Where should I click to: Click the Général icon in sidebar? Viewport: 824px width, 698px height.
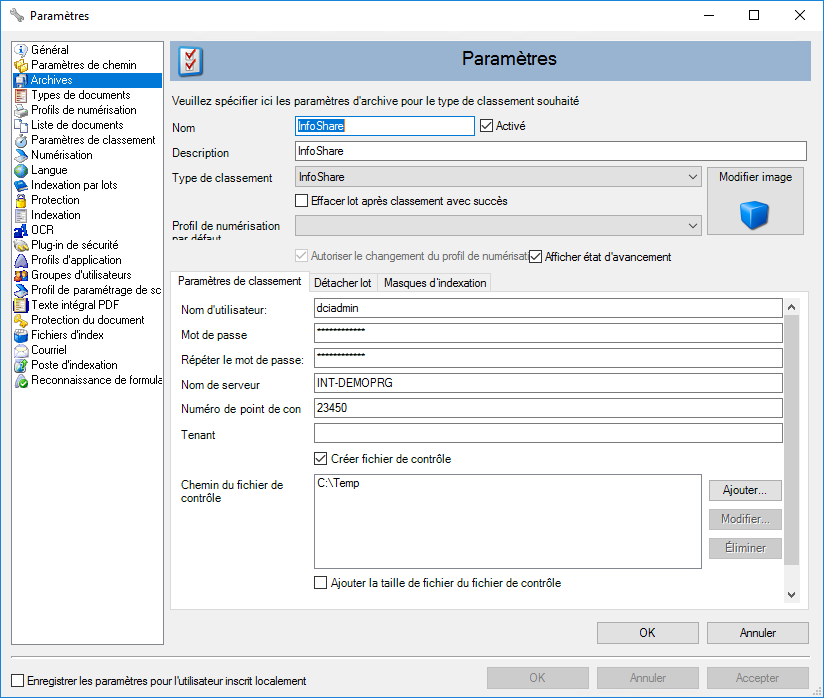click(x=21, y=50)
